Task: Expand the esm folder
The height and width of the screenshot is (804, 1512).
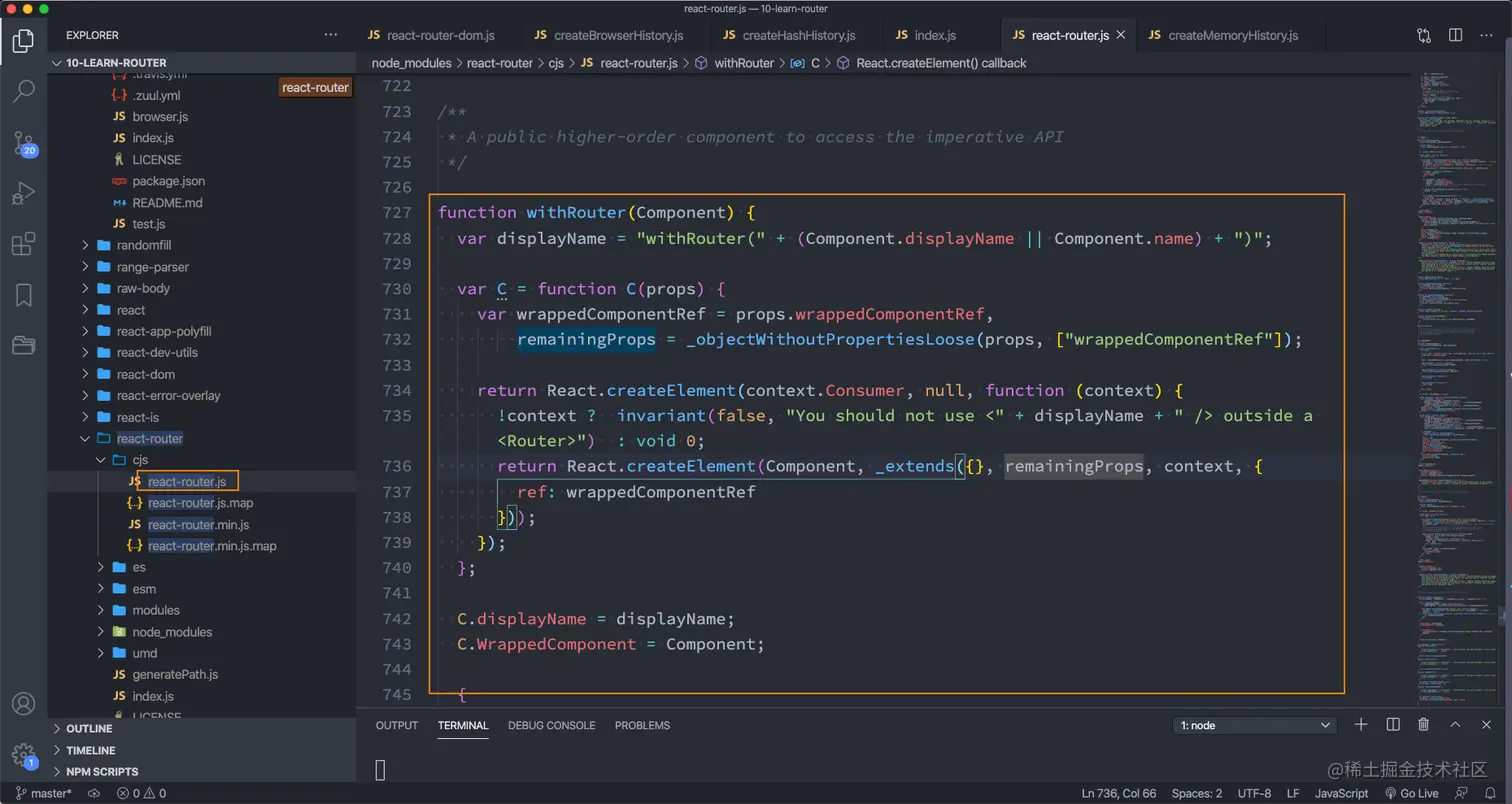Action: (x=201, y=588)
